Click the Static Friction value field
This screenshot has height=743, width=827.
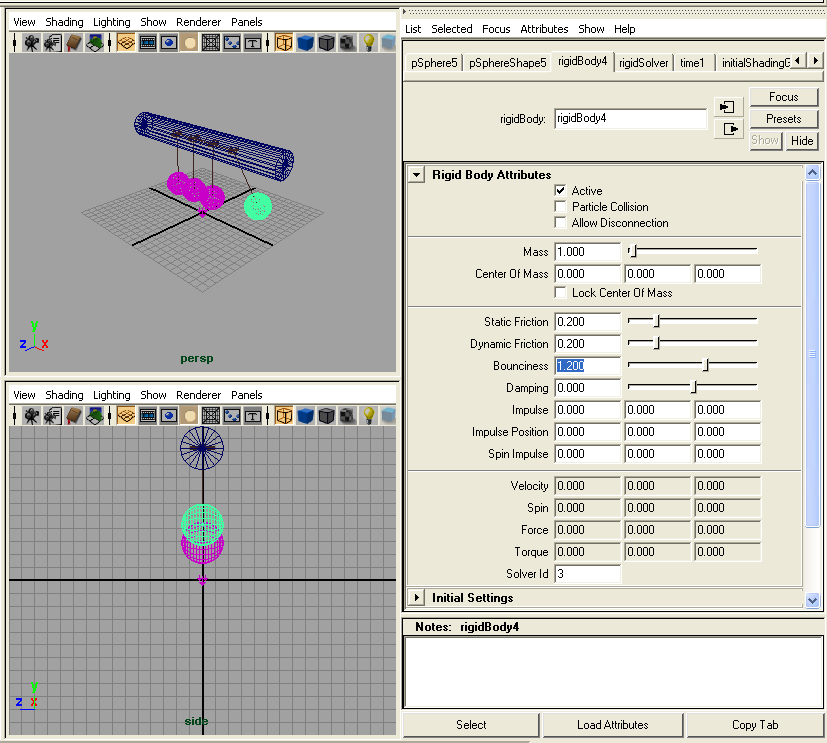[x=587, y=322]
